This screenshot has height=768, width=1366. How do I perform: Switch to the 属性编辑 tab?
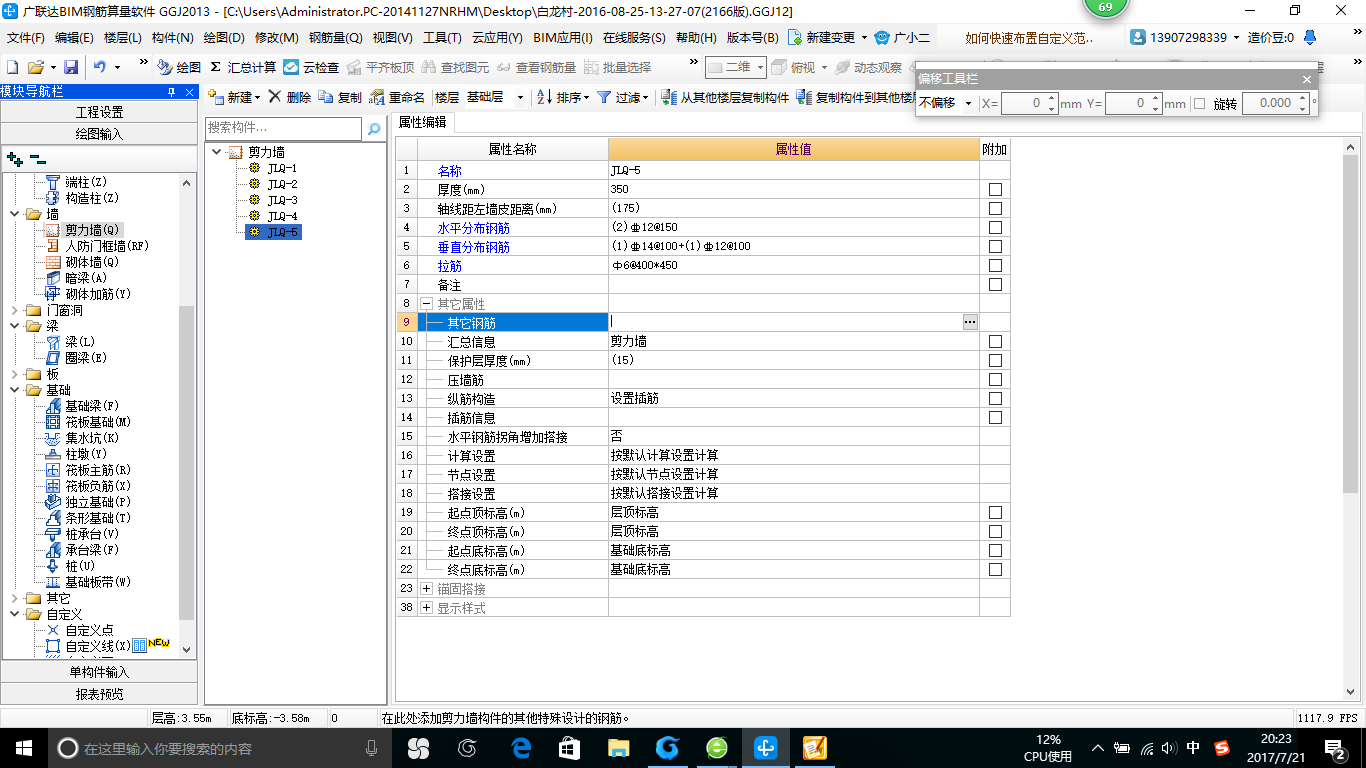(423, 122)
